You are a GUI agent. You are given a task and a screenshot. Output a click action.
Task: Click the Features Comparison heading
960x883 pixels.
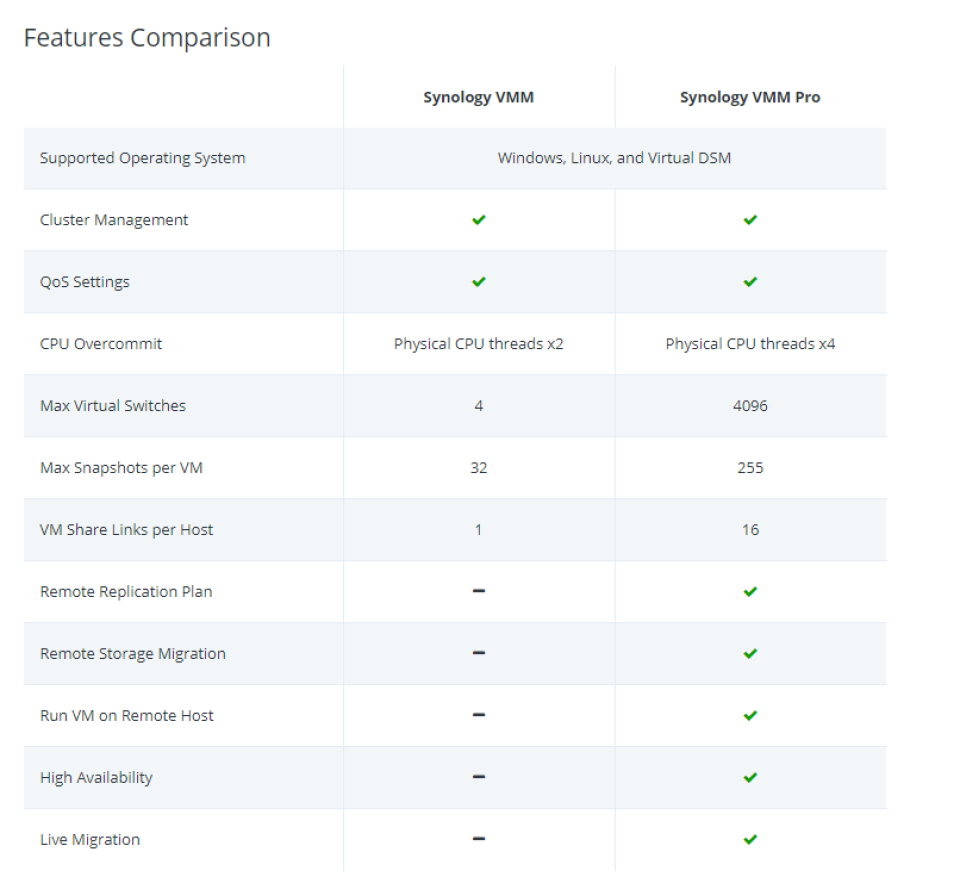(147, 38)
